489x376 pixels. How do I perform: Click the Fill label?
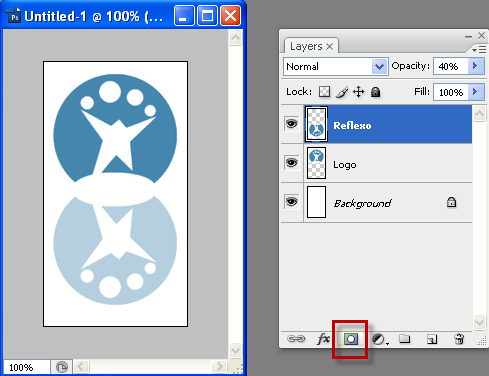[422, 91]
